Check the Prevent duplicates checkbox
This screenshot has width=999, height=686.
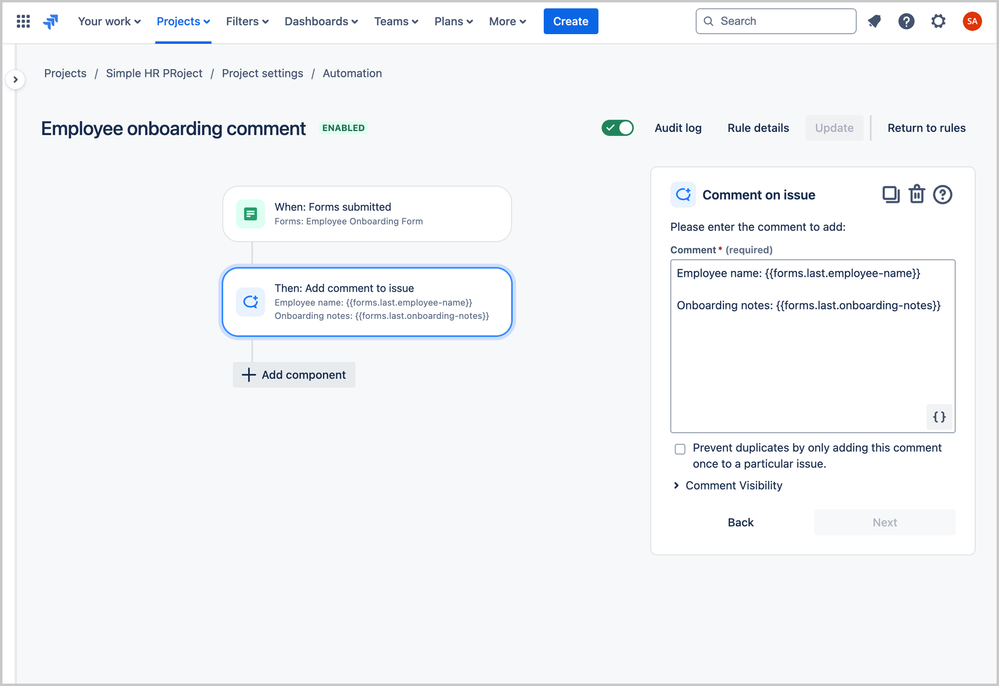pos(680,449)
